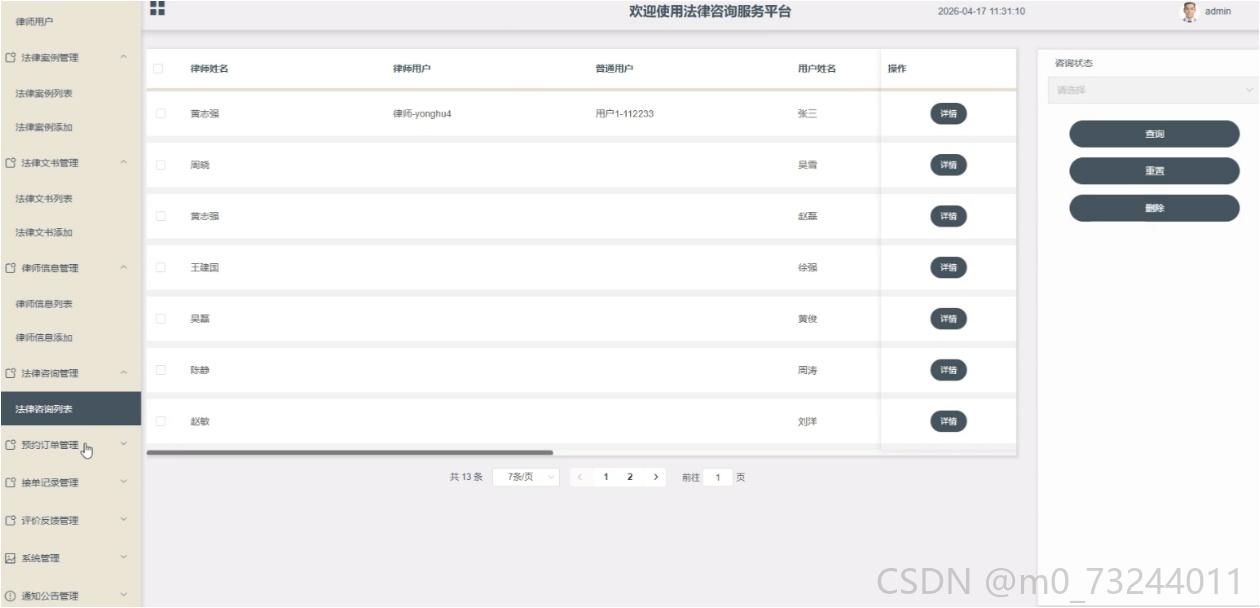Click the 法律文书管理 menu icon
Screen dimensions: 1260x608
pos(10,163)
